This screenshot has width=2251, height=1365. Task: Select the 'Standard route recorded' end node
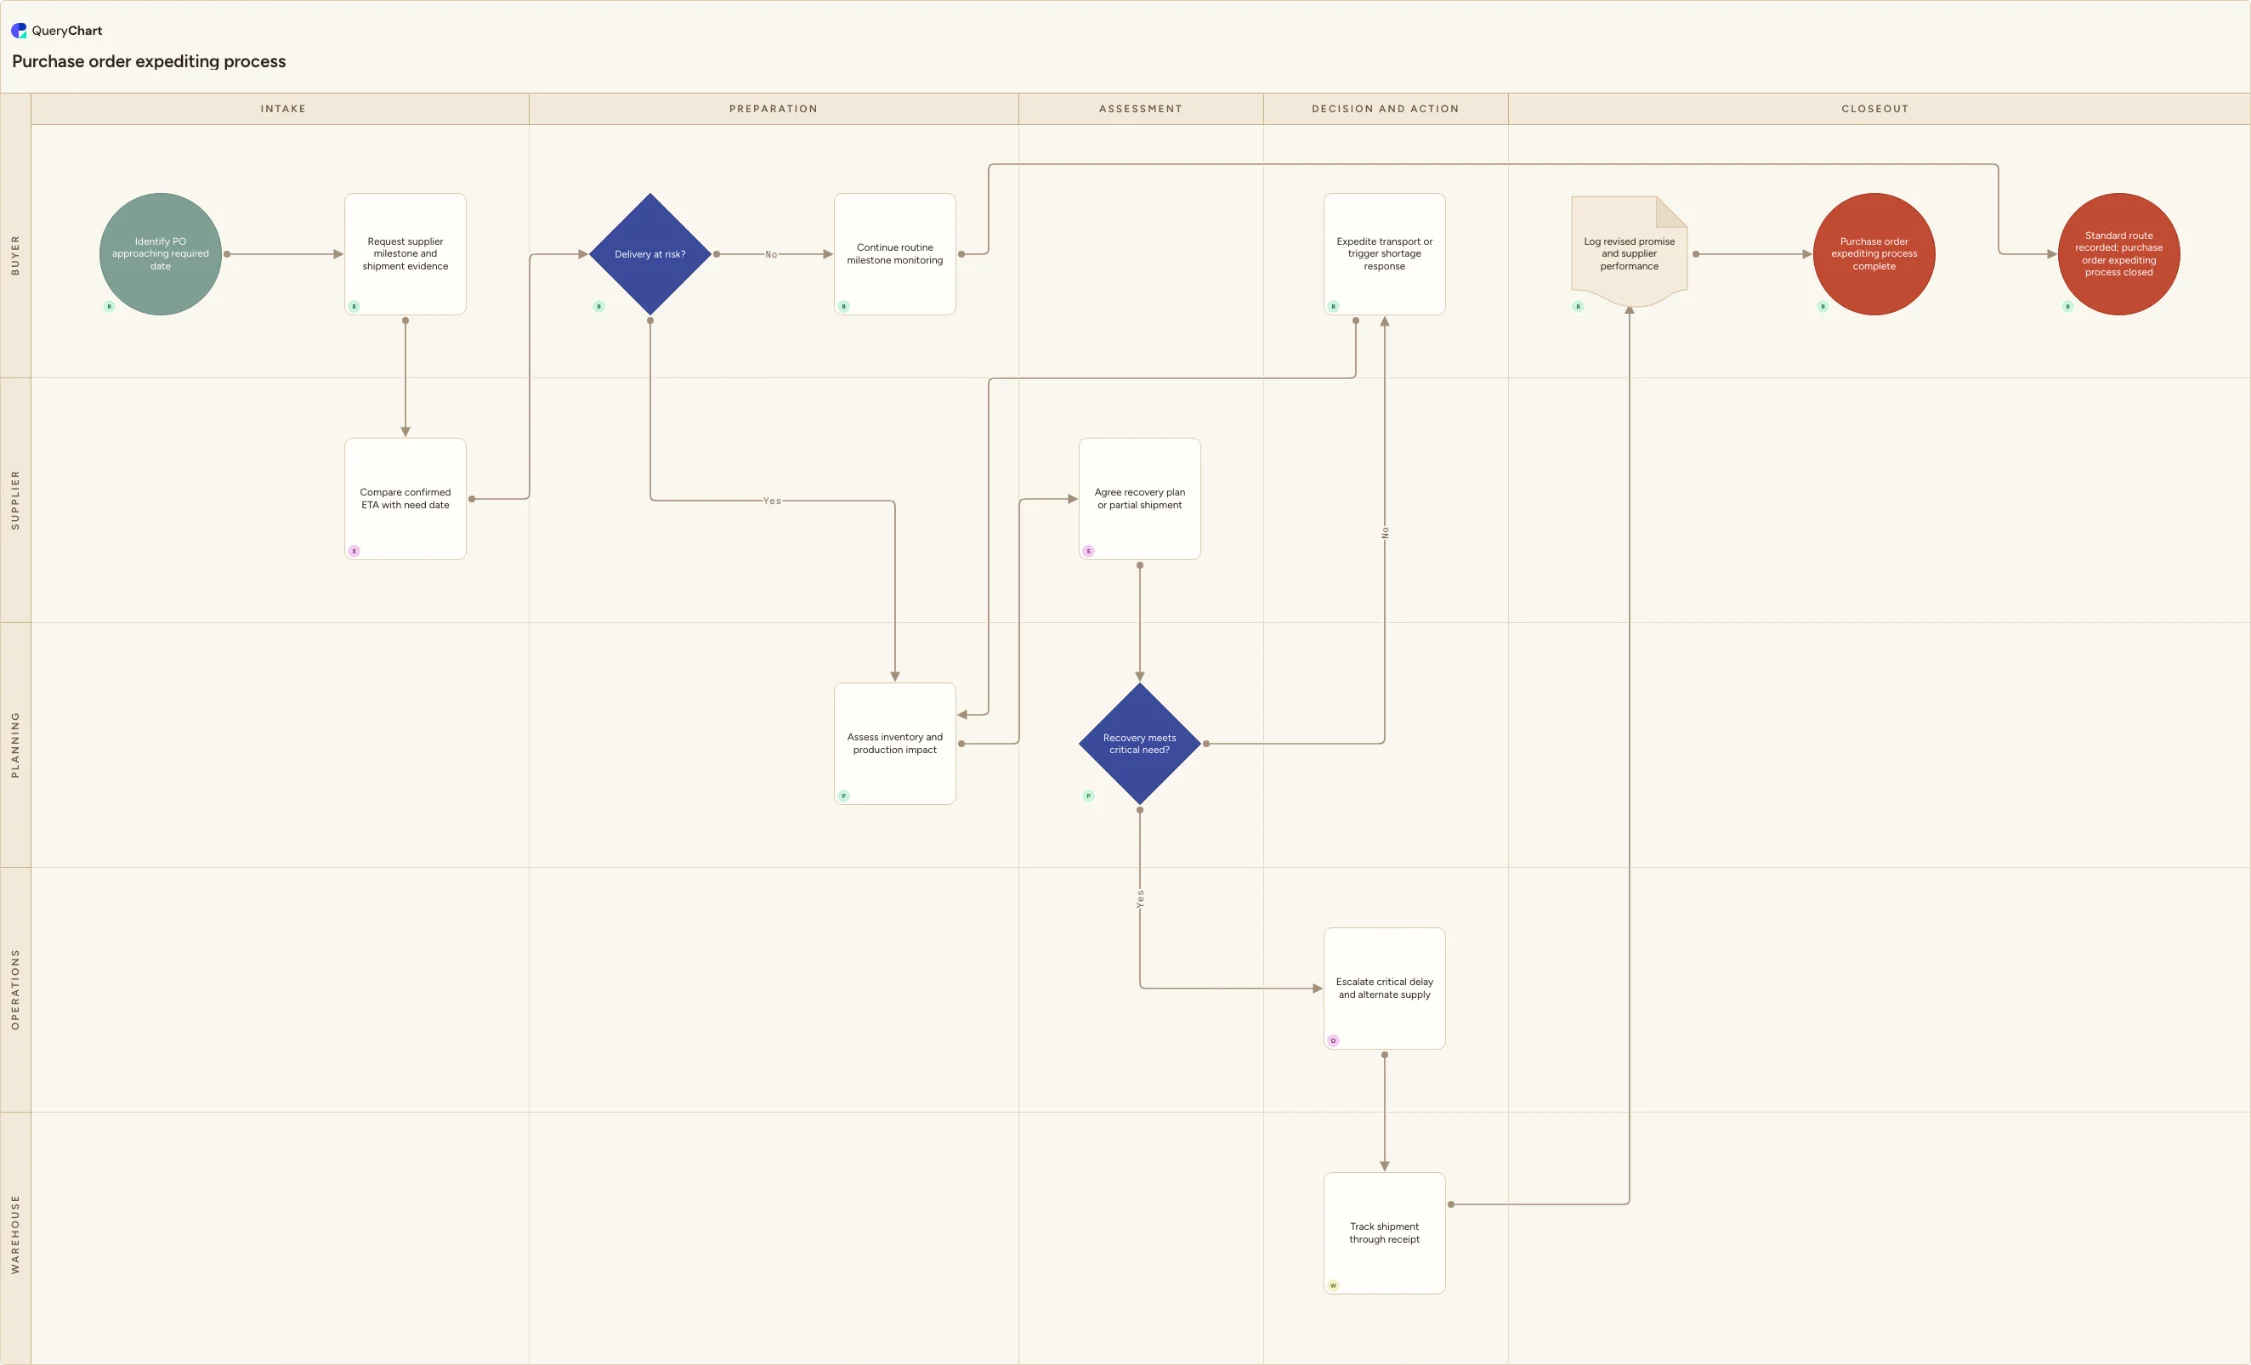tap(2119, 254)
